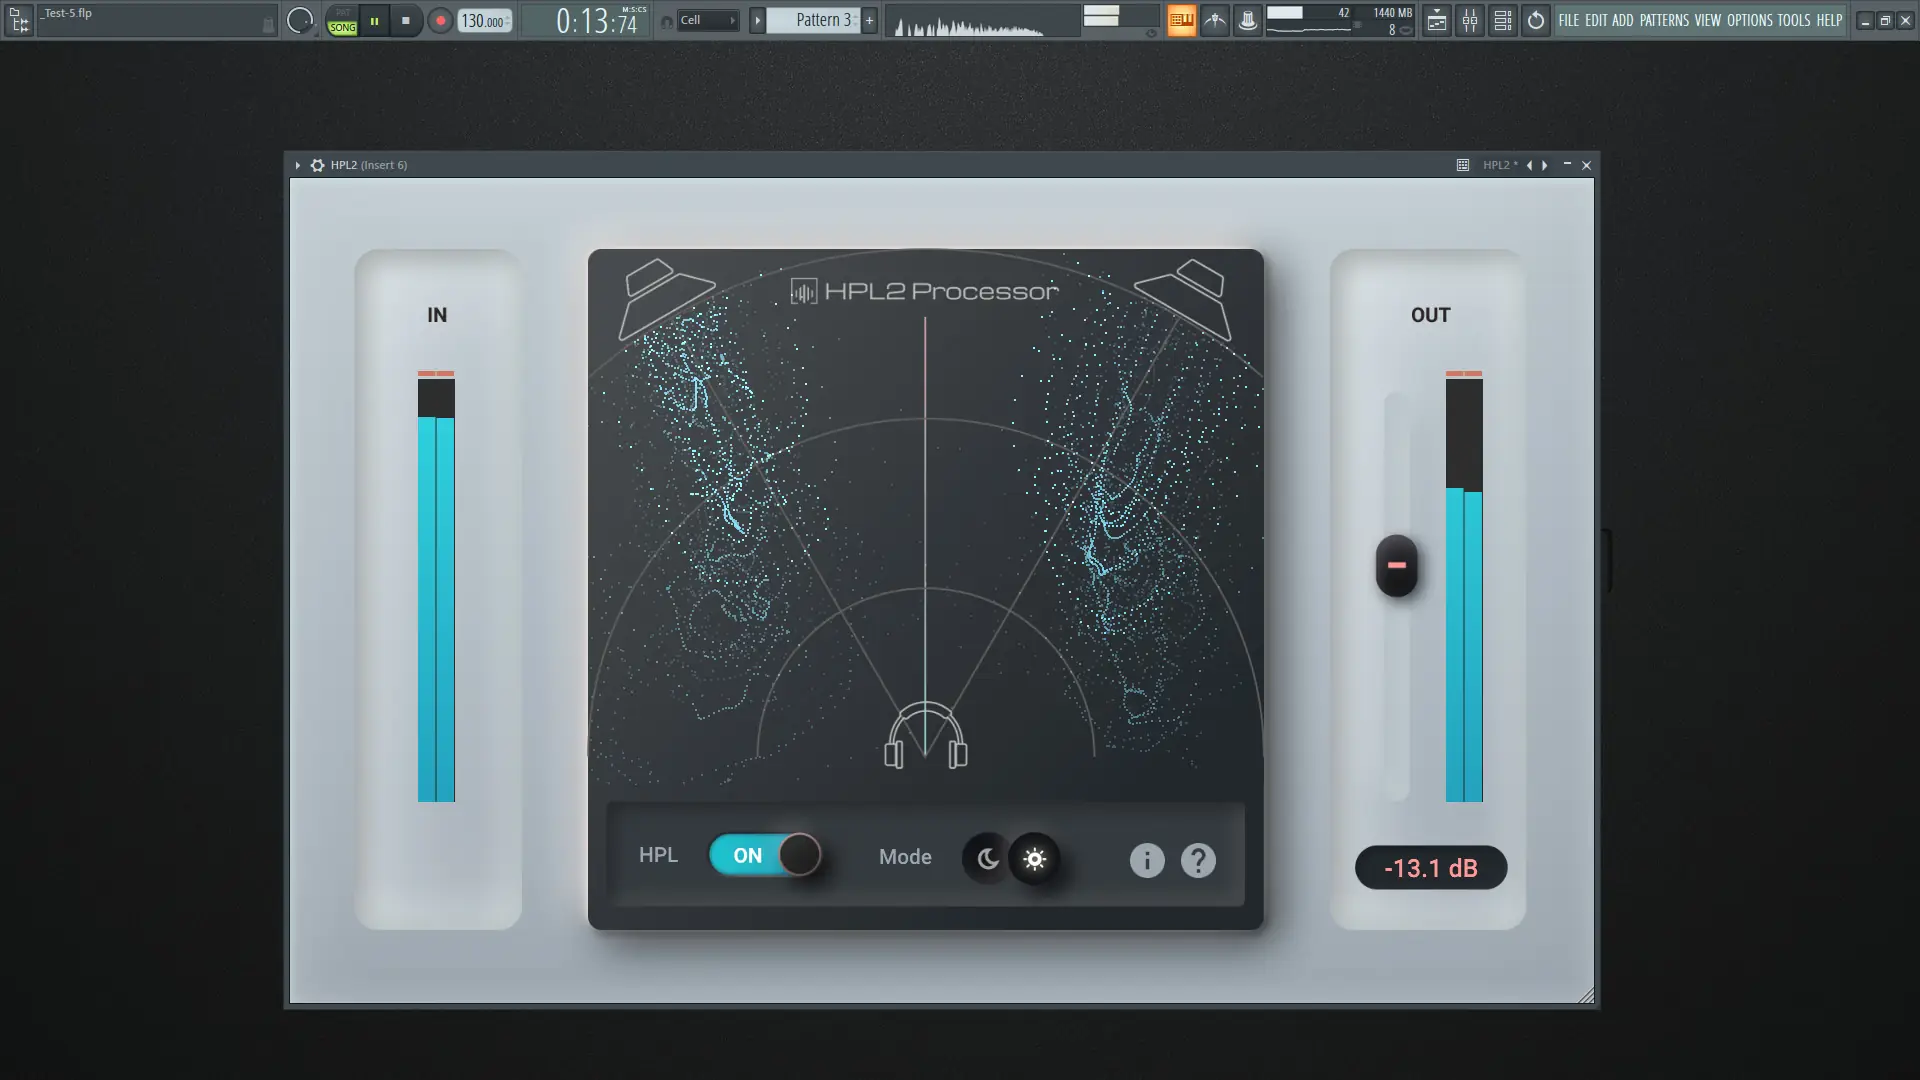Screen dimensions: 1920x1080
Task: Open plugin options arrow menu
Action: point(297,165)
